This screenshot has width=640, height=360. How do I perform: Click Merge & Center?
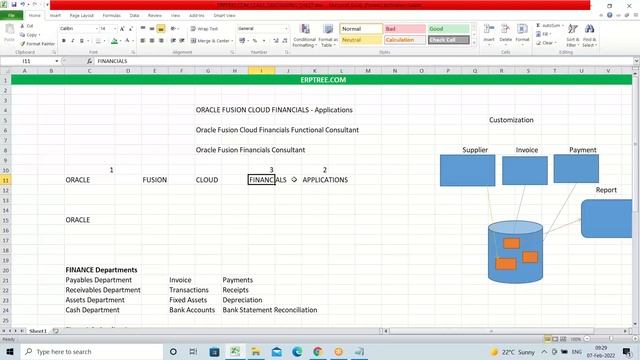(x=210, y=41)
